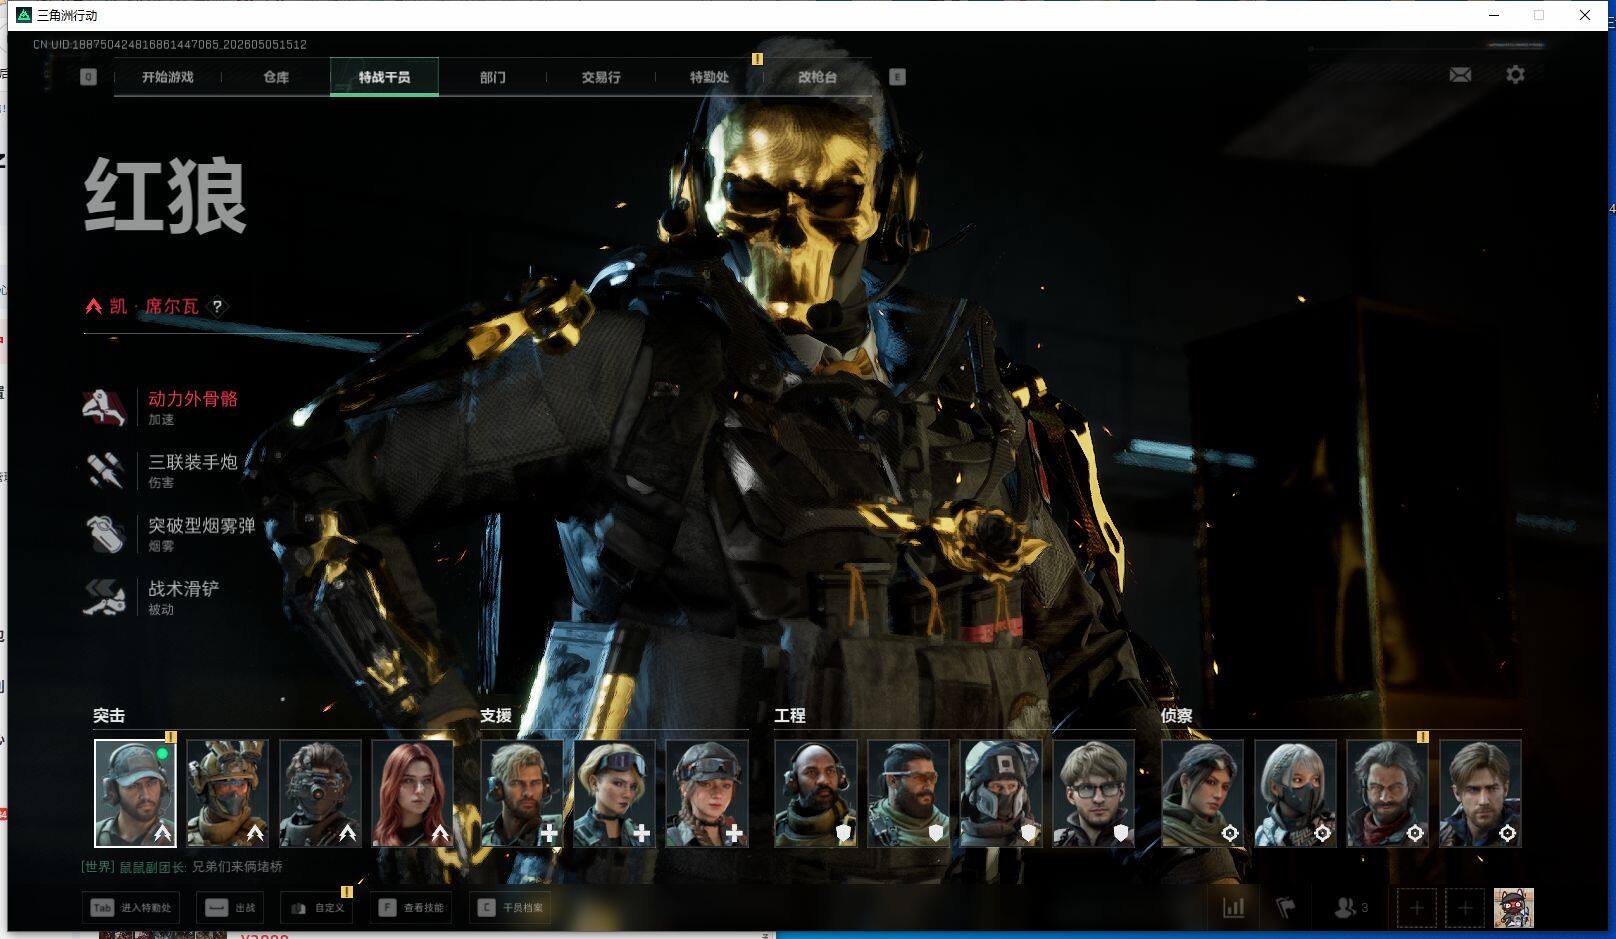1616x939 pixels.
Task: Click the 三角洲行动 window title icon
Action: tap(24, 15)
